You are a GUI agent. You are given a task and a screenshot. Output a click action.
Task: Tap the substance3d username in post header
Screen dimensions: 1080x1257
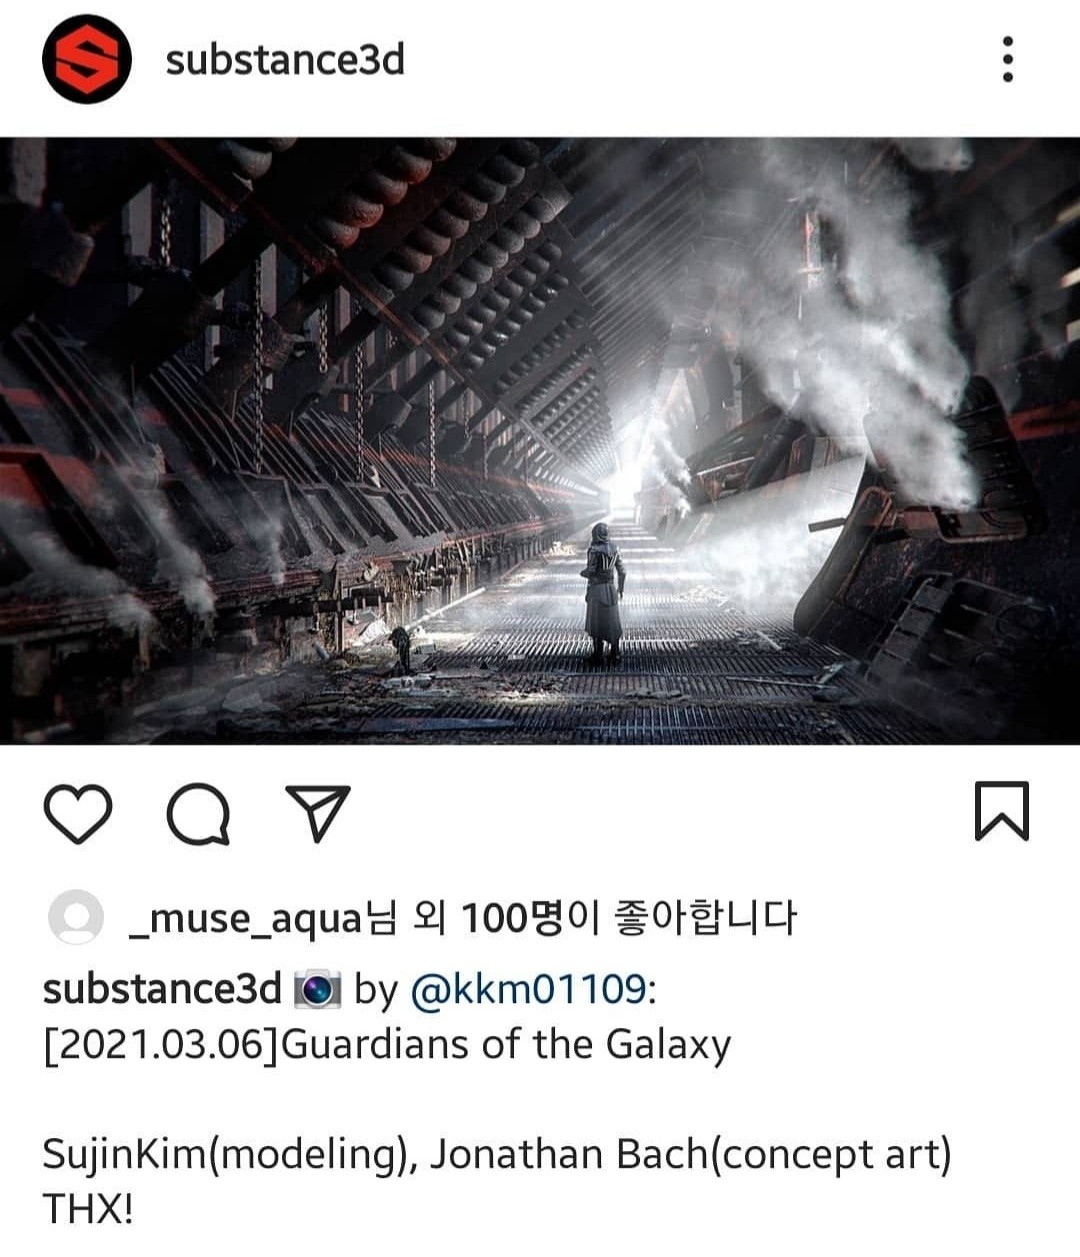[x=285, y=60]
